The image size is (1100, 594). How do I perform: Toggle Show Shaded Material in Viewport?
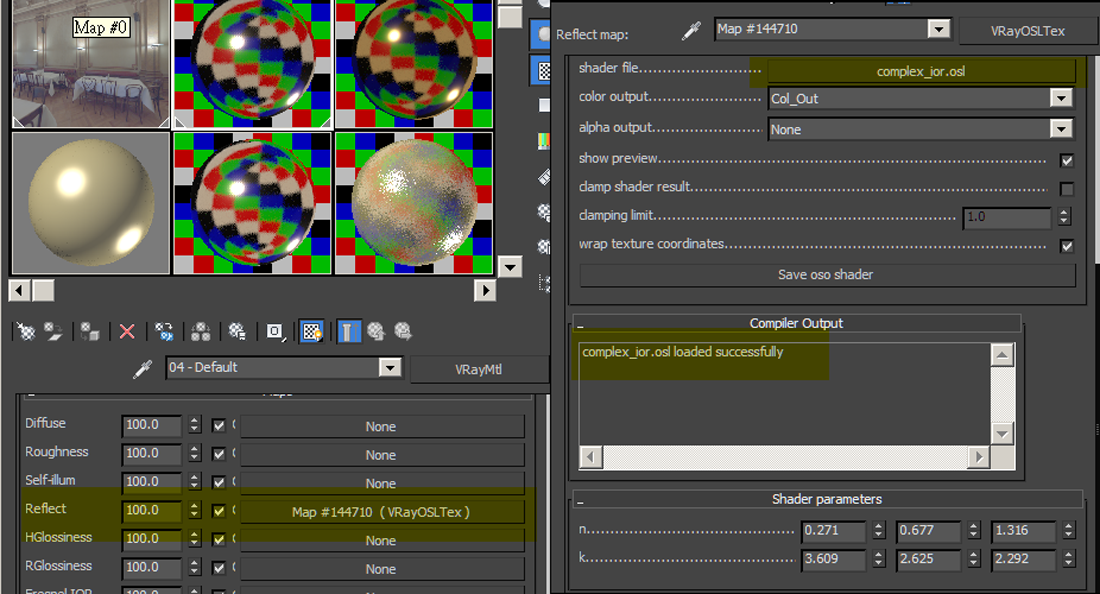311,331
